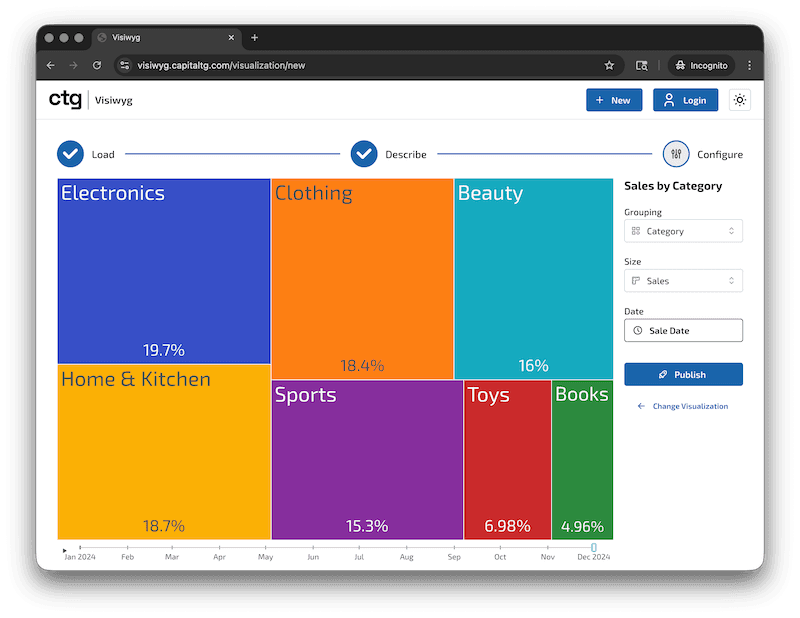This screenshot has width=800, height=618.
Task: Click the ctg logo
Action: 64,99
